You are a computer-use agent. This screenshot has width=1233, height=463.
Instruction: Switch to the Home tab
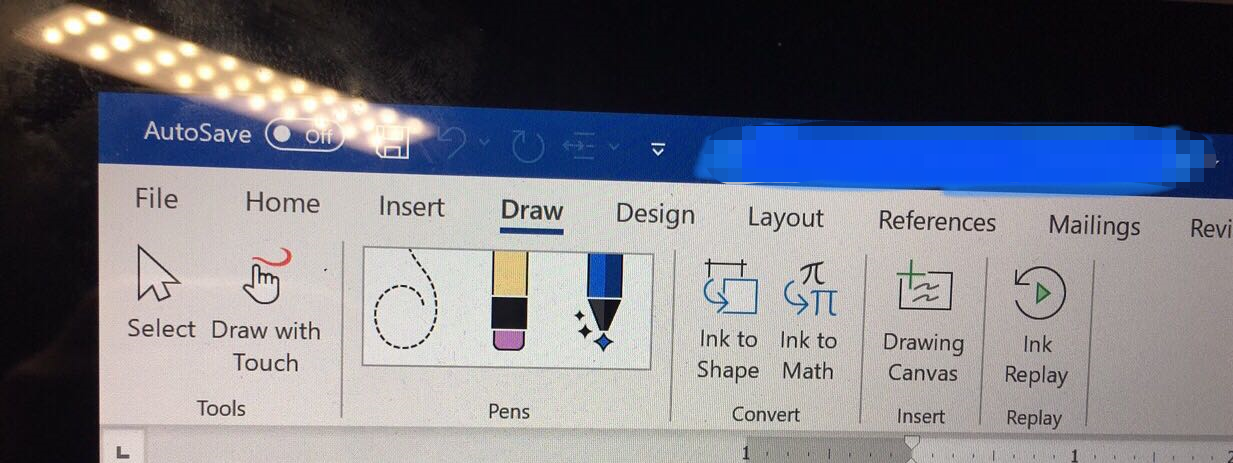pyautogui.click(x=282, y=203)
